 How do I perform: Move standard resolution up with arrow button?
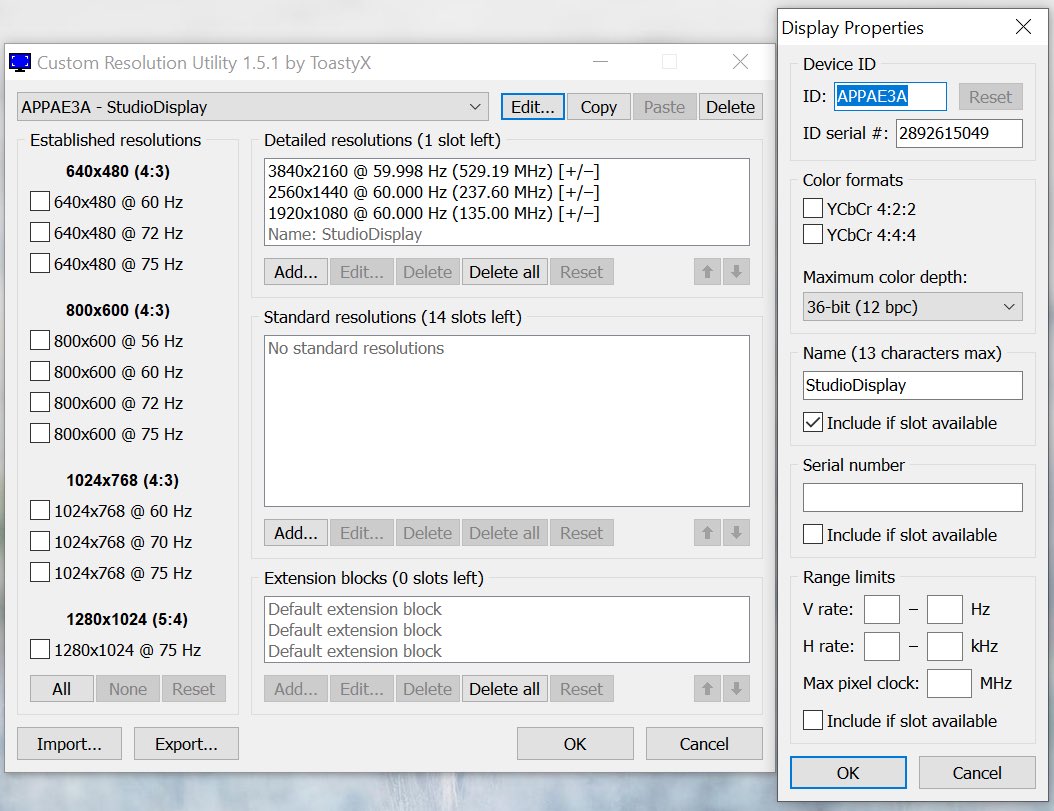707,533
